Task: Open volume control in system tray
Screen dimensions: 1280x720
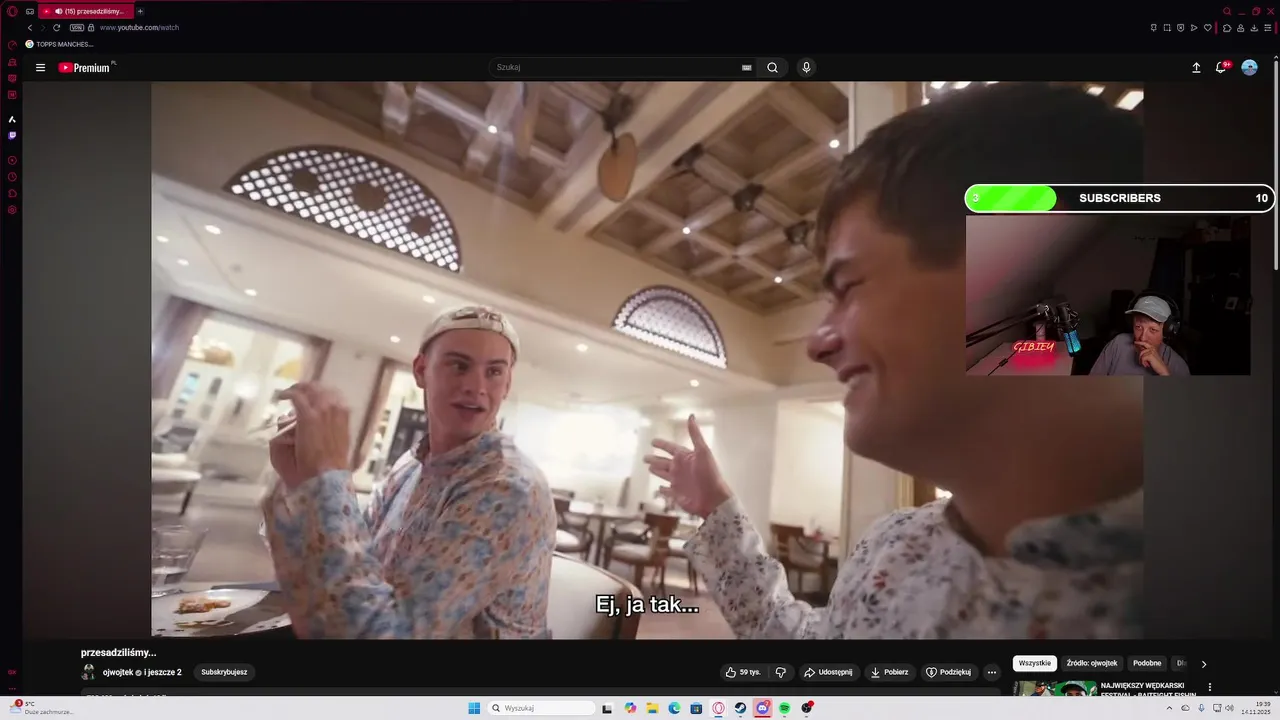Action: tap(1229, 708)
